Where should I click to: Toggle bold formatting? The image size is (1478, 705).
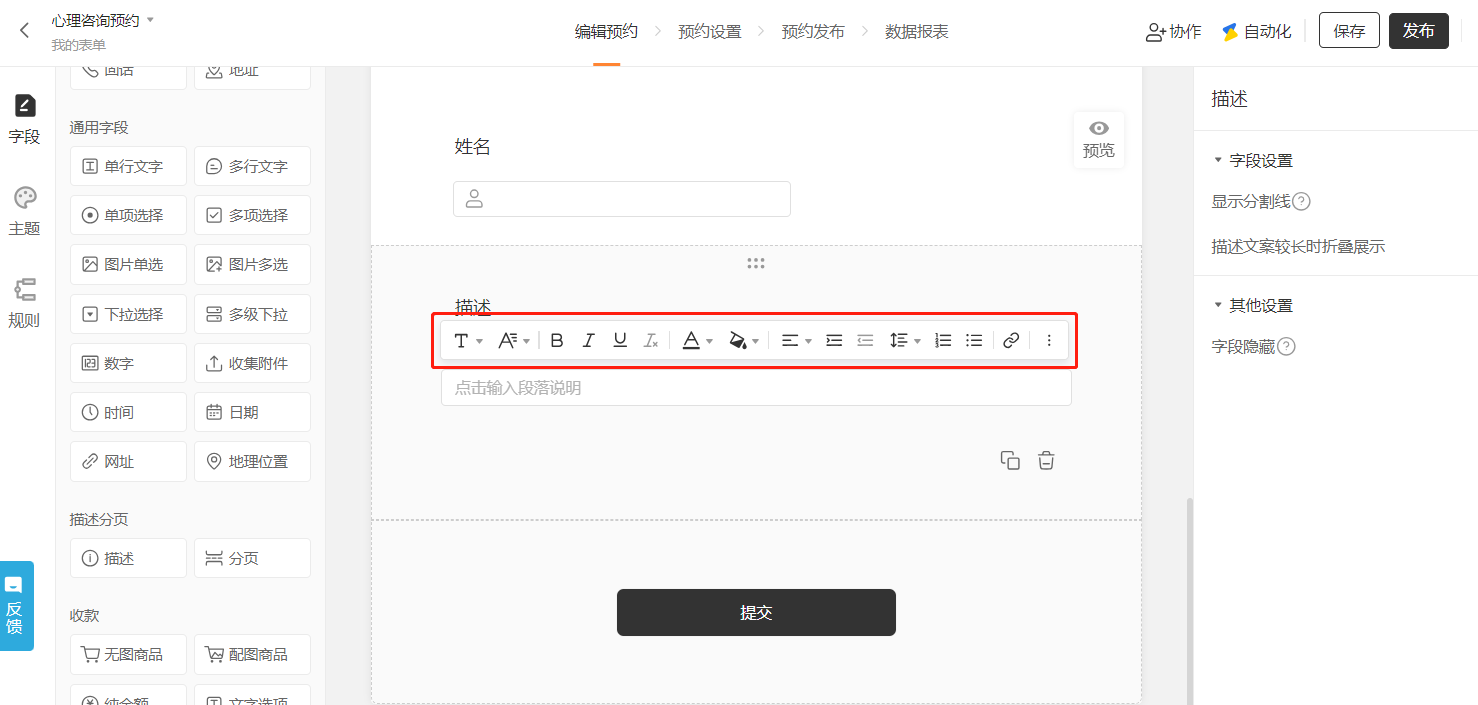click(557, 341)
